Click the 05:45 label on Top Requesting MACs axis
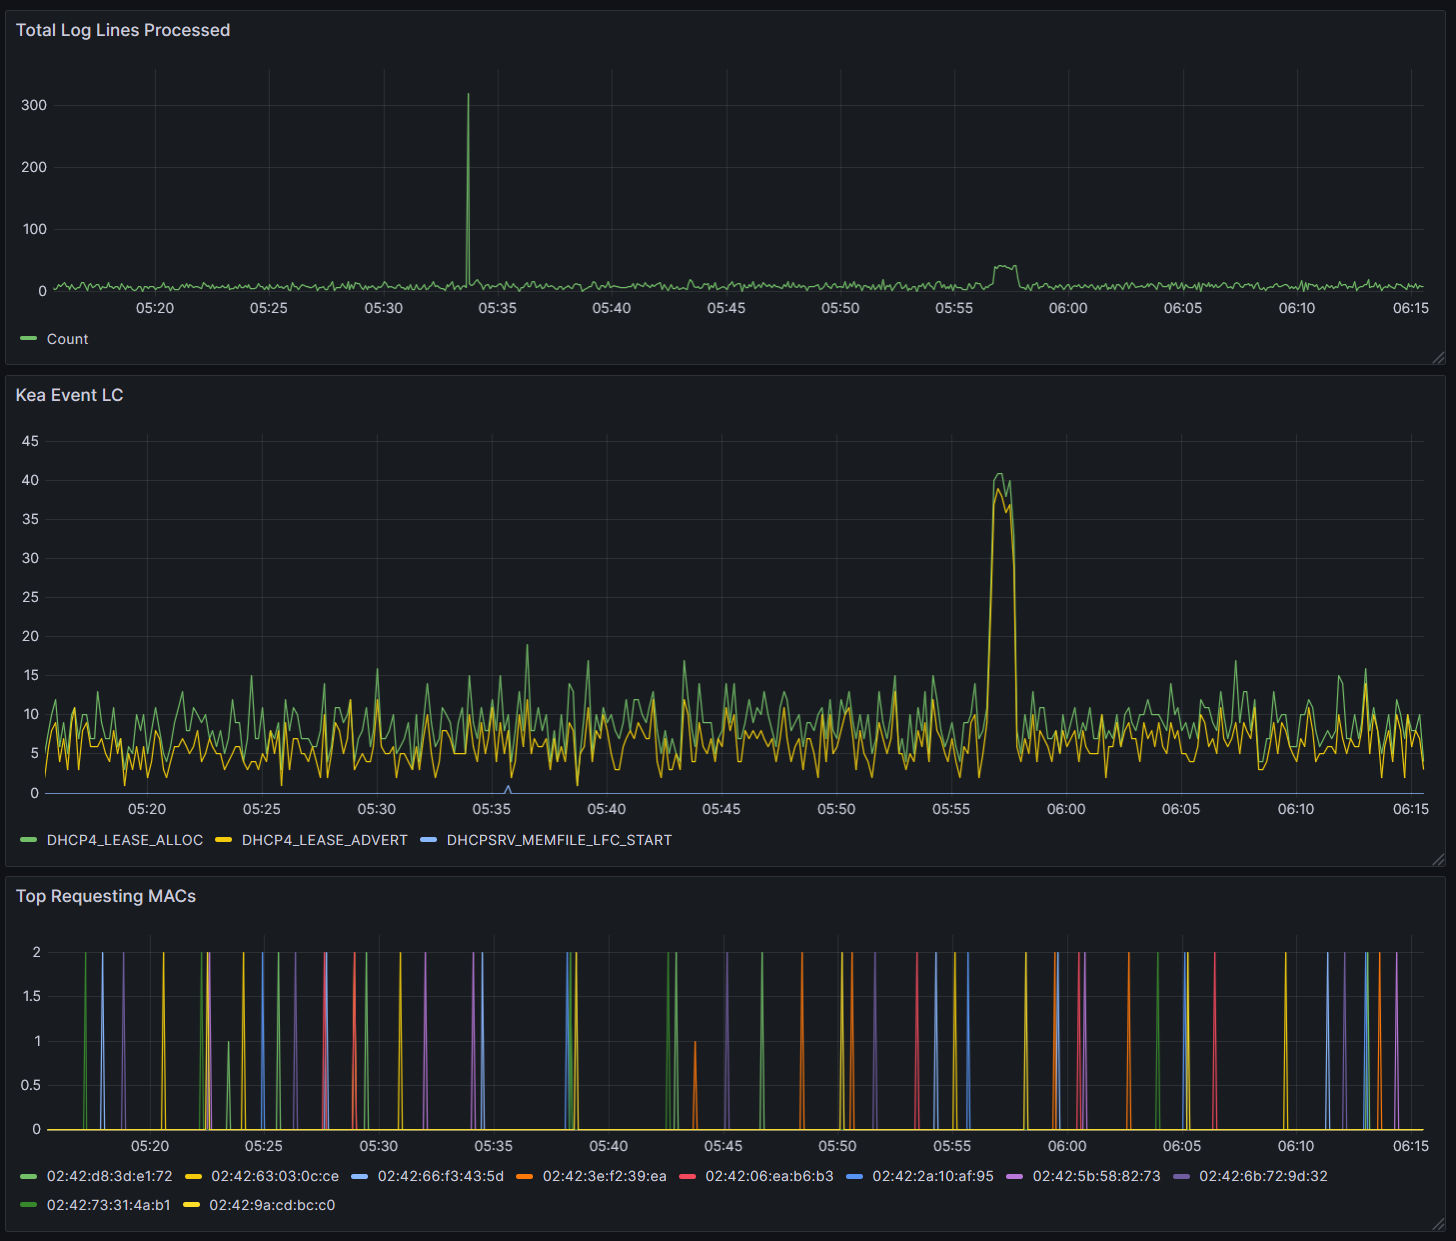Viewport: 1456px width, 1241px height. pos(723,1146)
